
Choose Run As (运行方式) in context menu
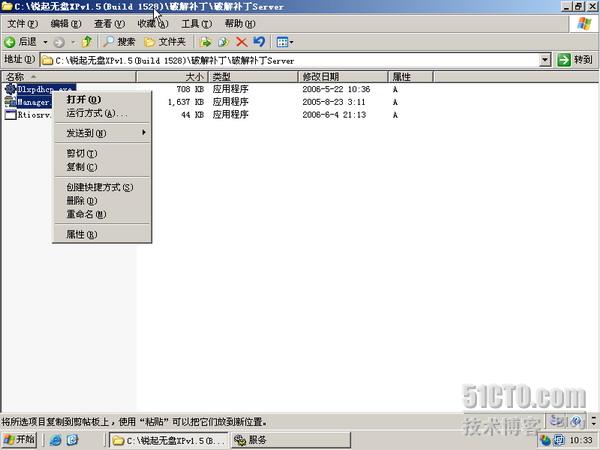click(x=102, y=113)
